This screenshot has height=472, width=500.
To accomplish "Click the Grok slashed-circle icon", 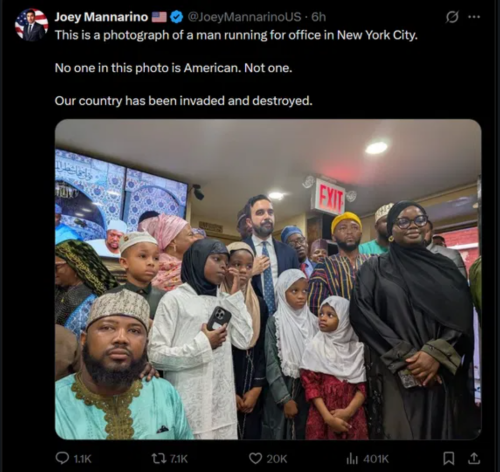I will pos(452,17).
